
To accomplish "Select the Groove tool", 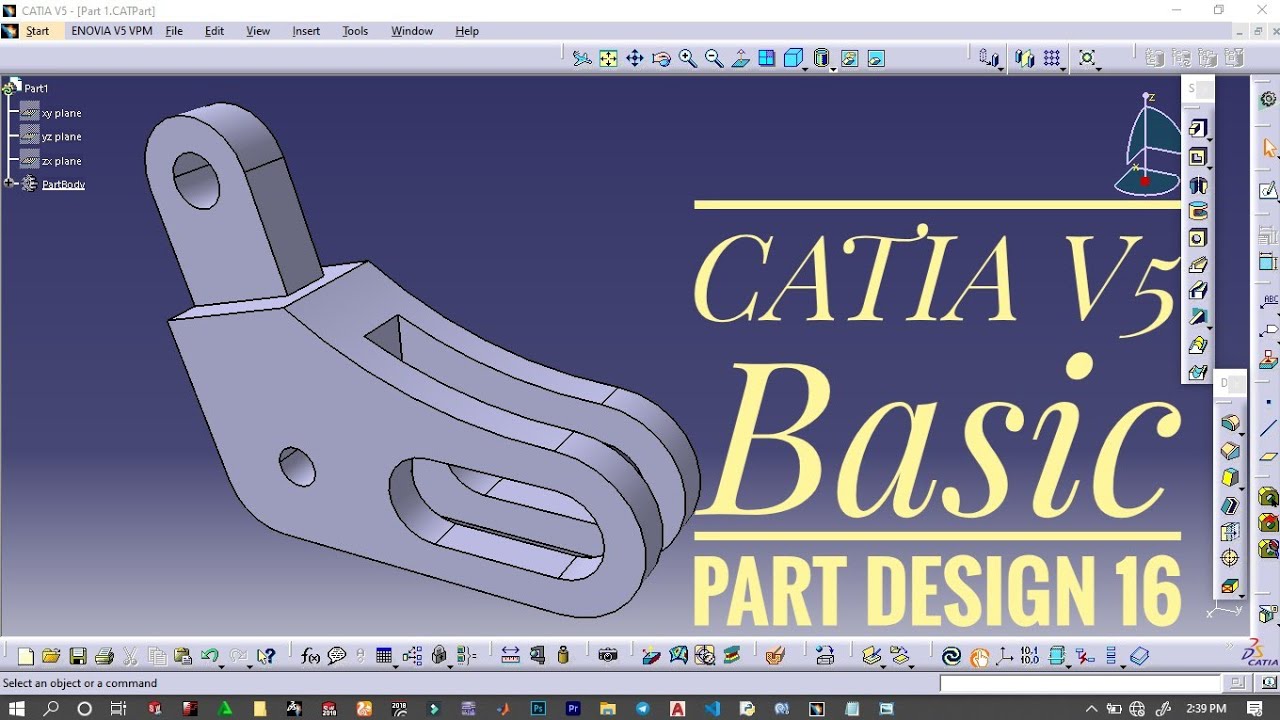I will pyautogui.click(x=1198, y=211).
